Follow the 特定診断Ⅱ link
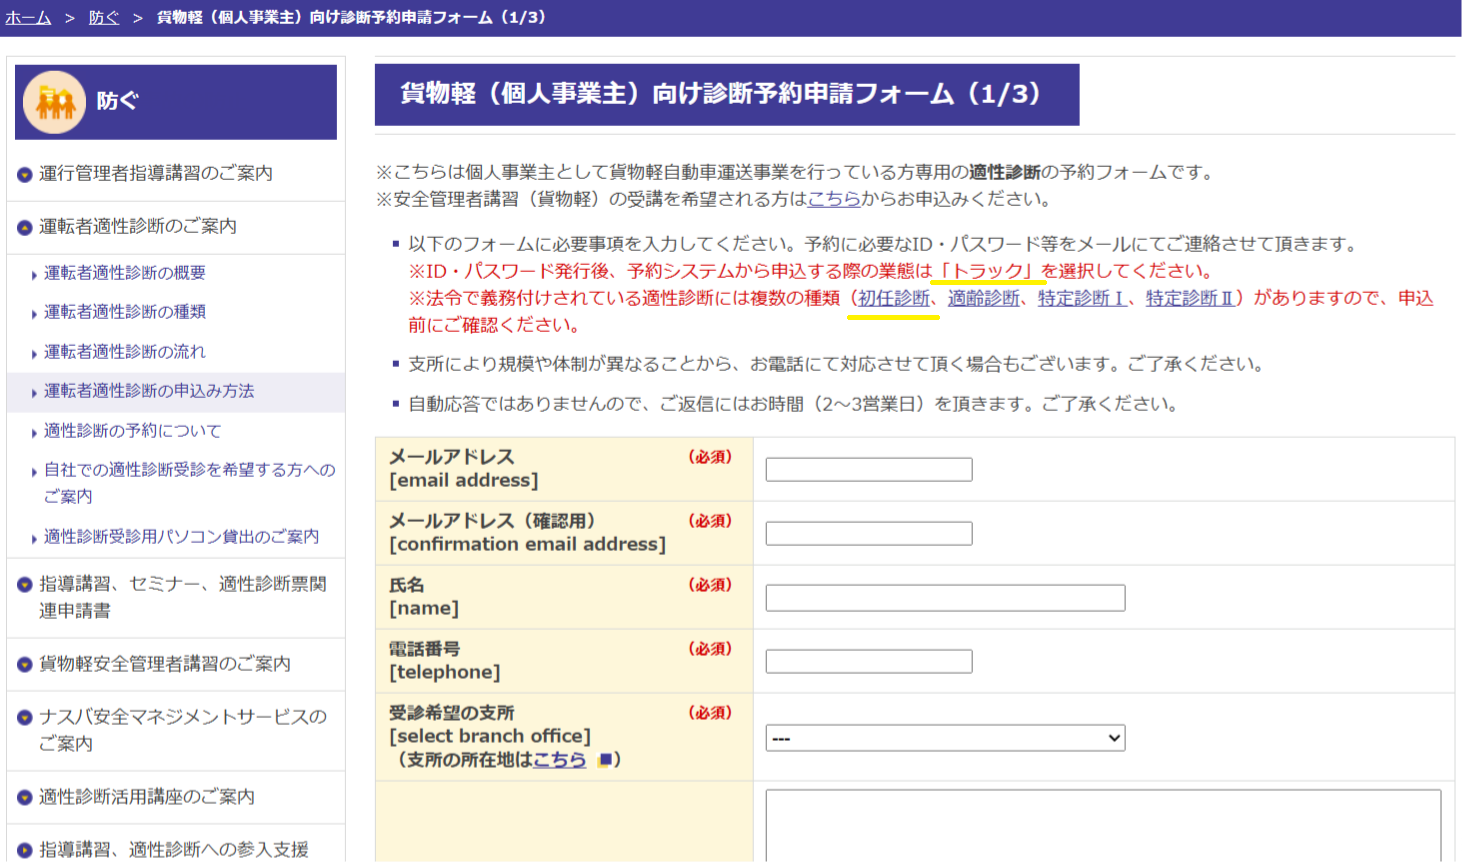The height and width of the screenshot is (862, 1462). click(x=1189, y=298)
